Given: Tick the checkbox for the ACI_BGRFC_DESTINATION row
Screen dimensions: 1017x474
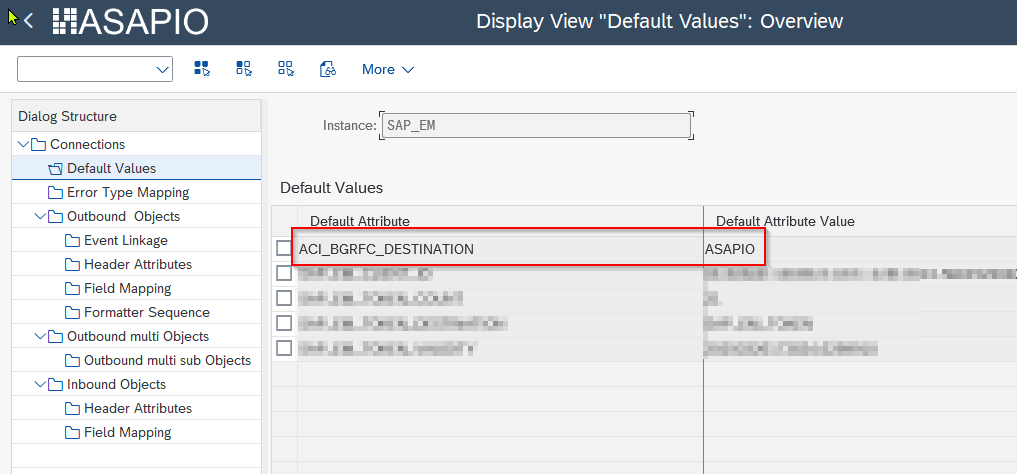Looking at the screenshot, I should tap(284, 248).
